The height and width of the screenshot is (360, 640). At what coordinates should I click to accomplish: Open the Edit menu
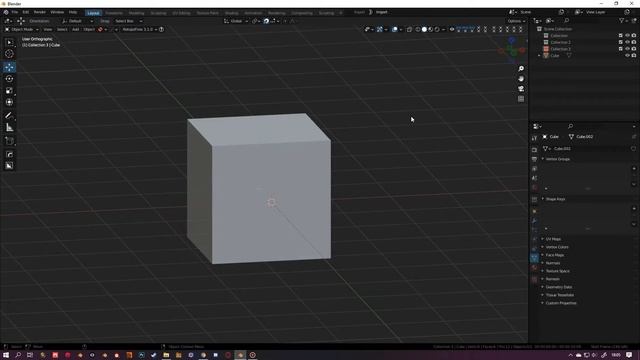pos(26,12)
